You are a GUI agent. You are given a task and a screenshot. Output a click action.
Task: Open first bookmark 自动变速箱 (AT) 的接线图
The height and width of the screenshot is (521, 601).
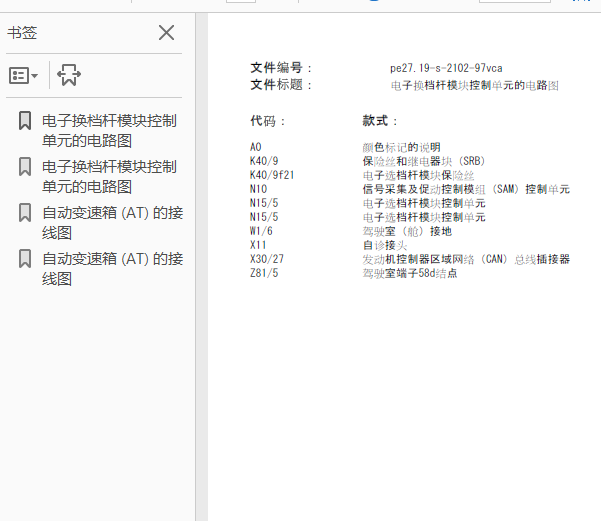click(x=112, y=223)
